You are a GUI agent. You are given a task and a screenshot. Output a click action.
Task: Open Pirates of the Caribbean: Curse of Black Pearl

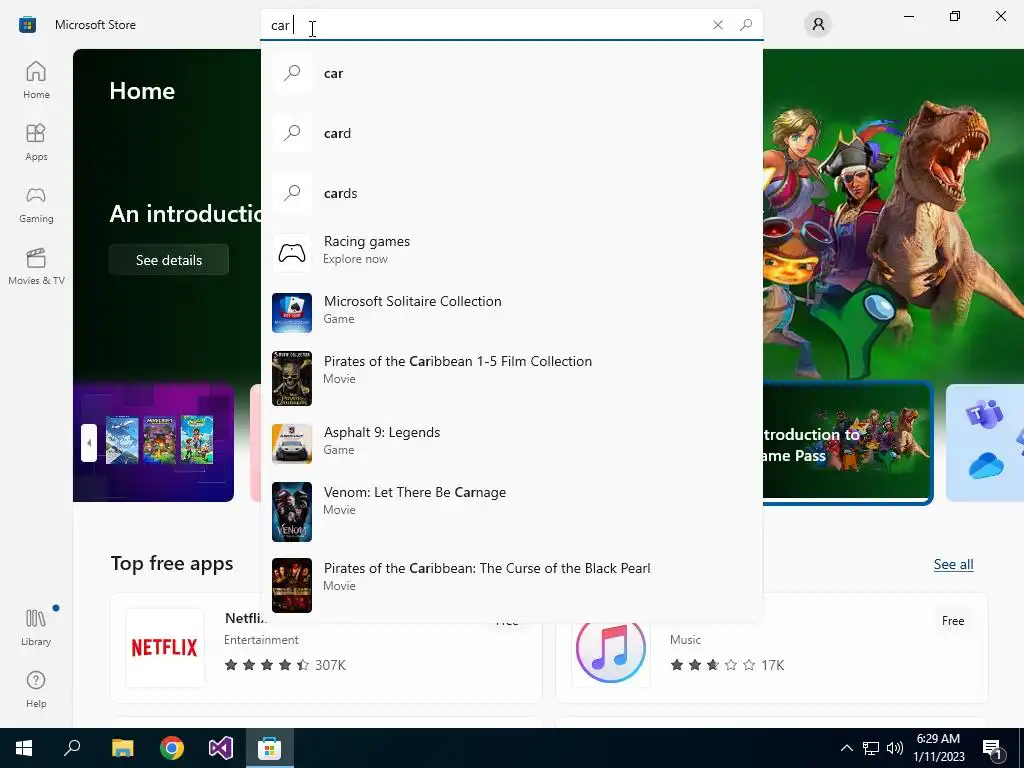(x=511, y=584)
